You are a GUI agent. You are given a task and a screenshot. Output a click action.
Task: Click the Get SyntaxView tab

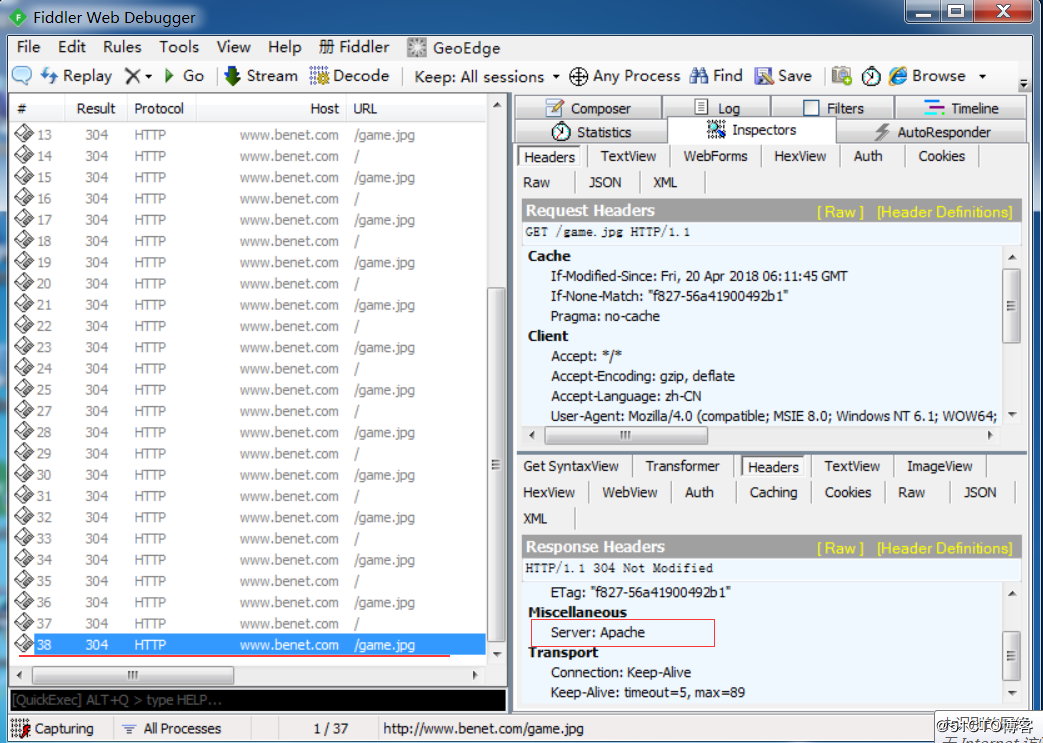(x=571, y=466)
